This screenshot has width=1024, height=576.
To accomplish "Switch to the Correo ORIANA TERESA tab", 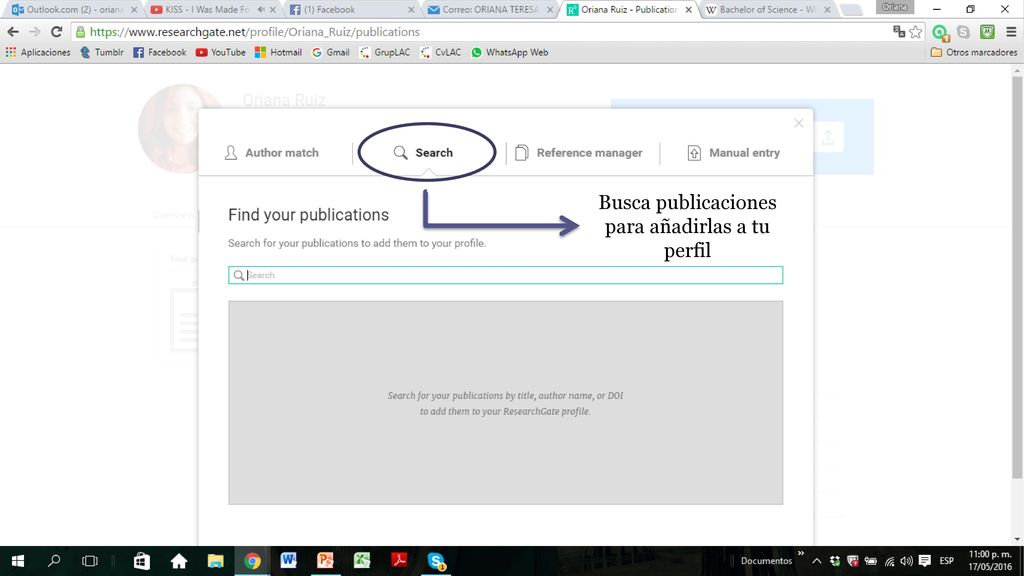I will click(x=488, y=10).
